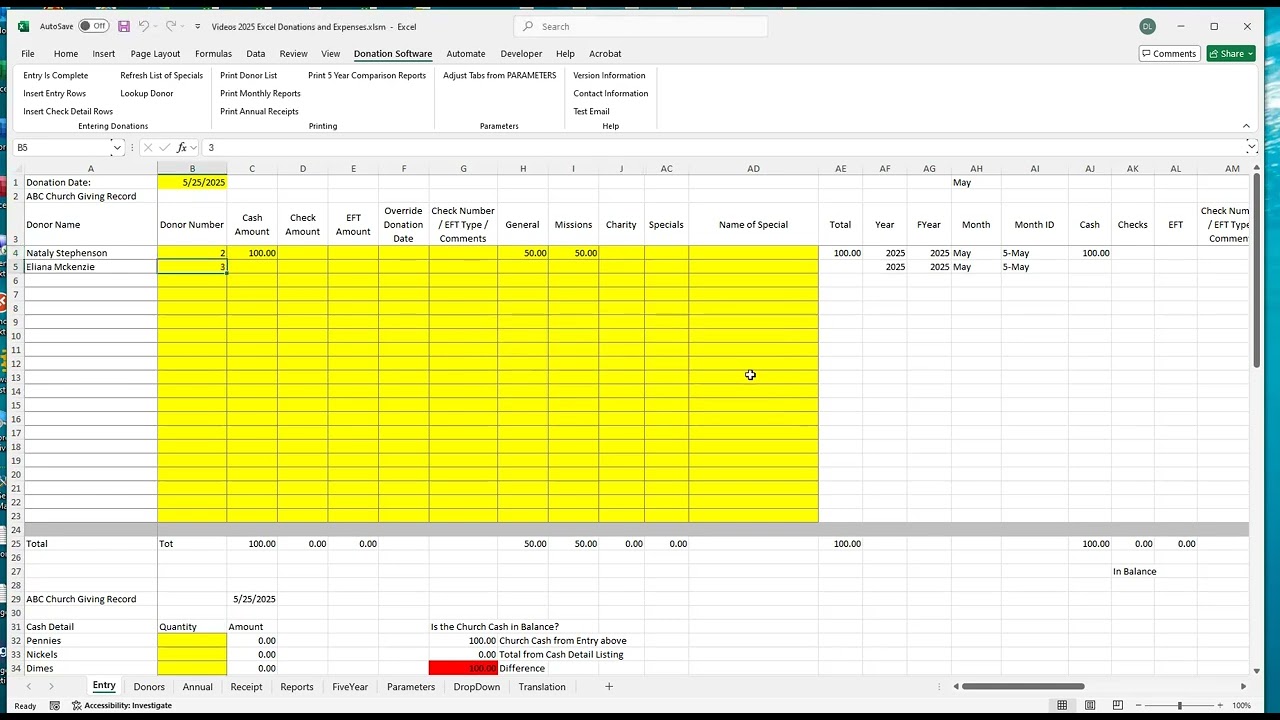Open the Data ribbon tab
Screen dimensions: 1280x720
coord(256,54)
